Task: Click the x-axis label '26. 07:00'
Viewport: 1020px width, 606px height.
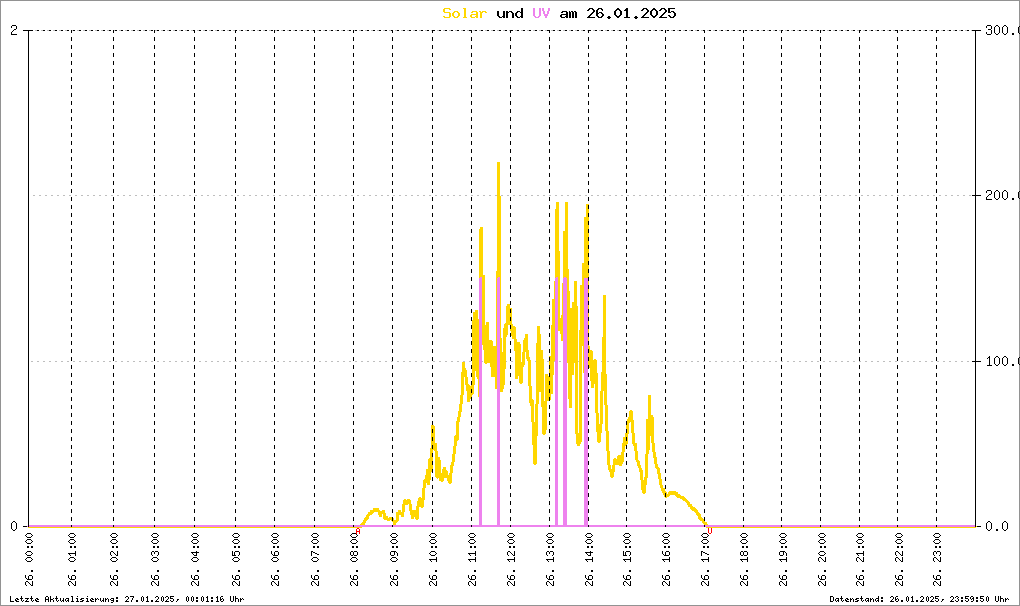Action: tap(315, 560)
